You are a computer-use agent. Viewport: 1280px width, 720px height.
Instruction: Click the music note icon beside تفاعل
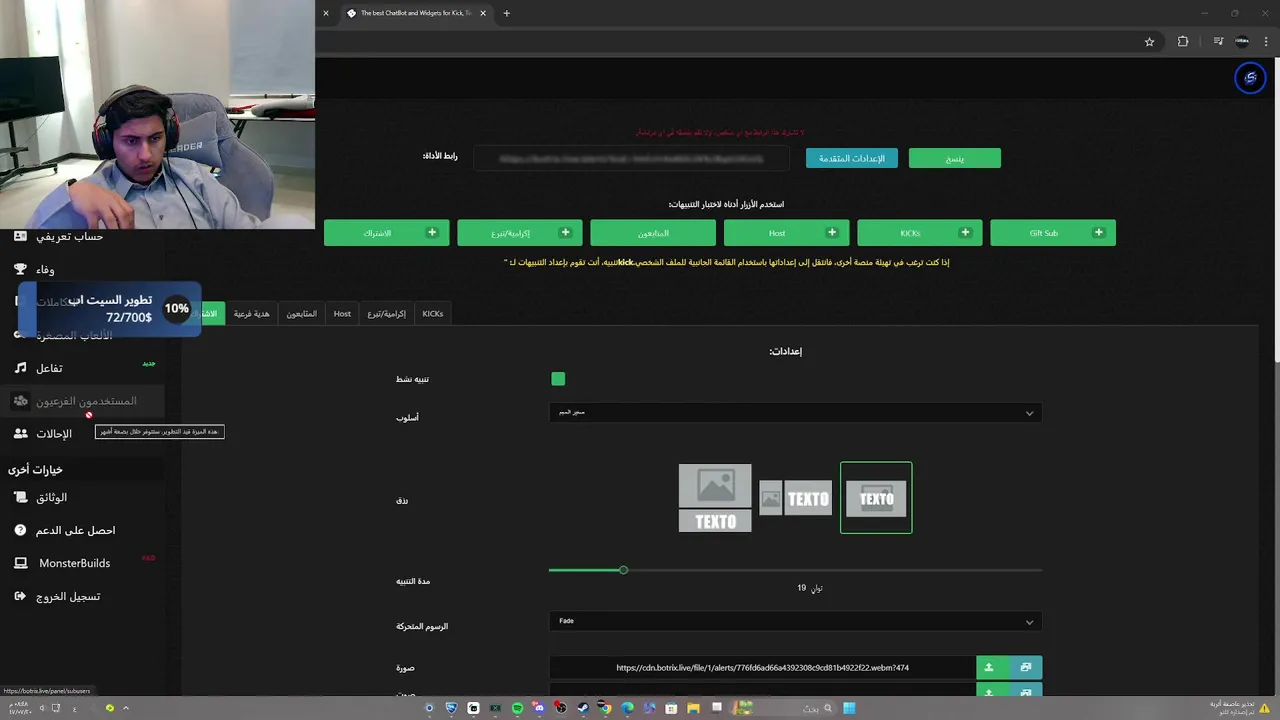point(20,368)
